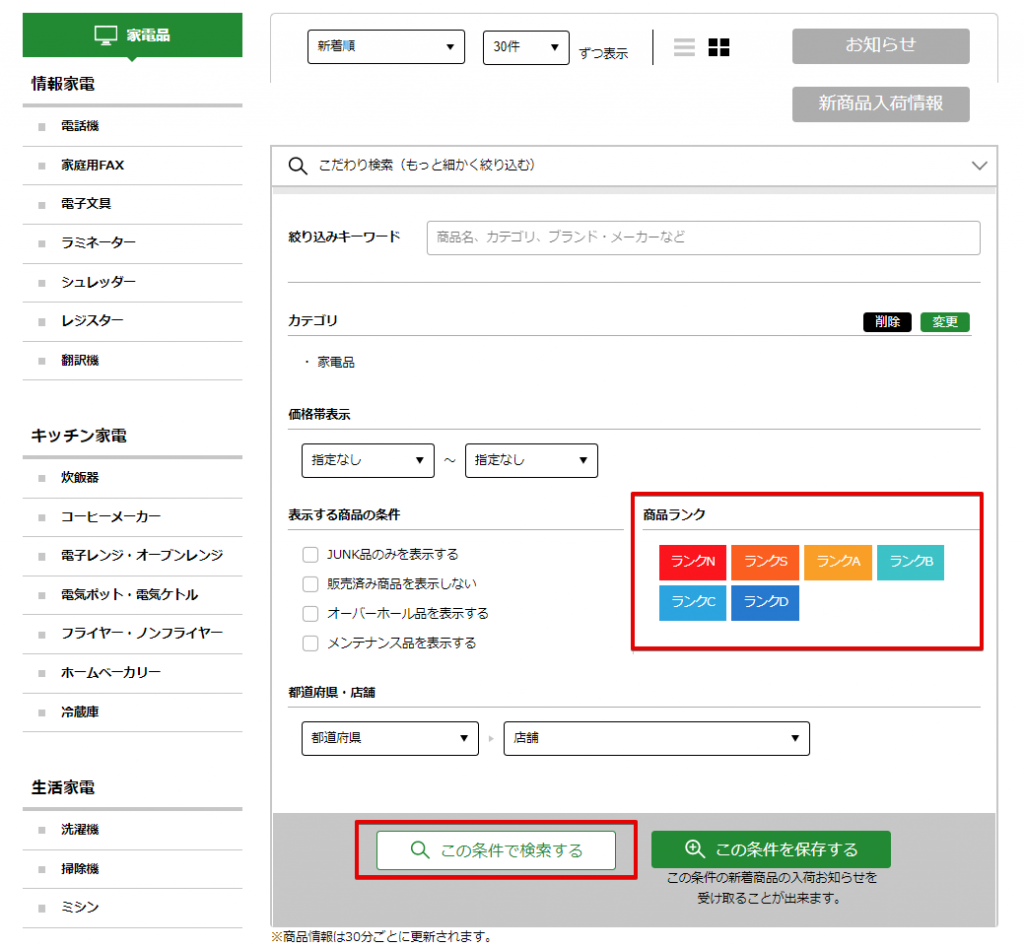This screenshot has width=1024, height=948.
Task: Switch to grid view layout icon
Action: [x=719, y=47]
